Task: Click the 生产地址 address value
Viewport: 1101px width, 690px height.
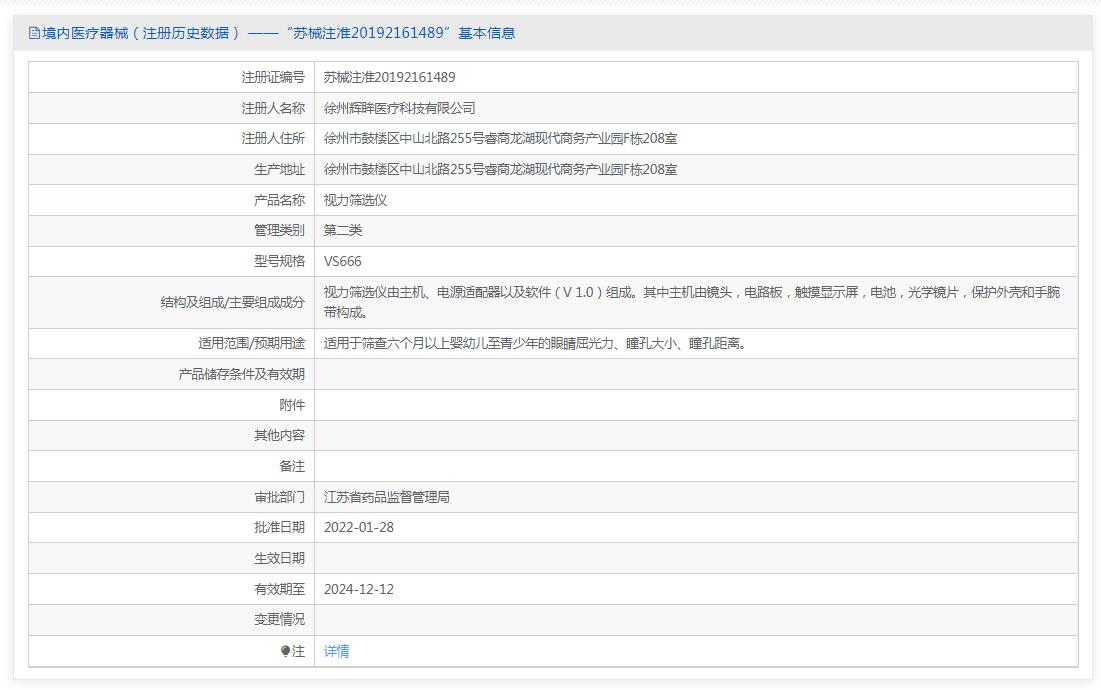Action: [x=500, y=170]
